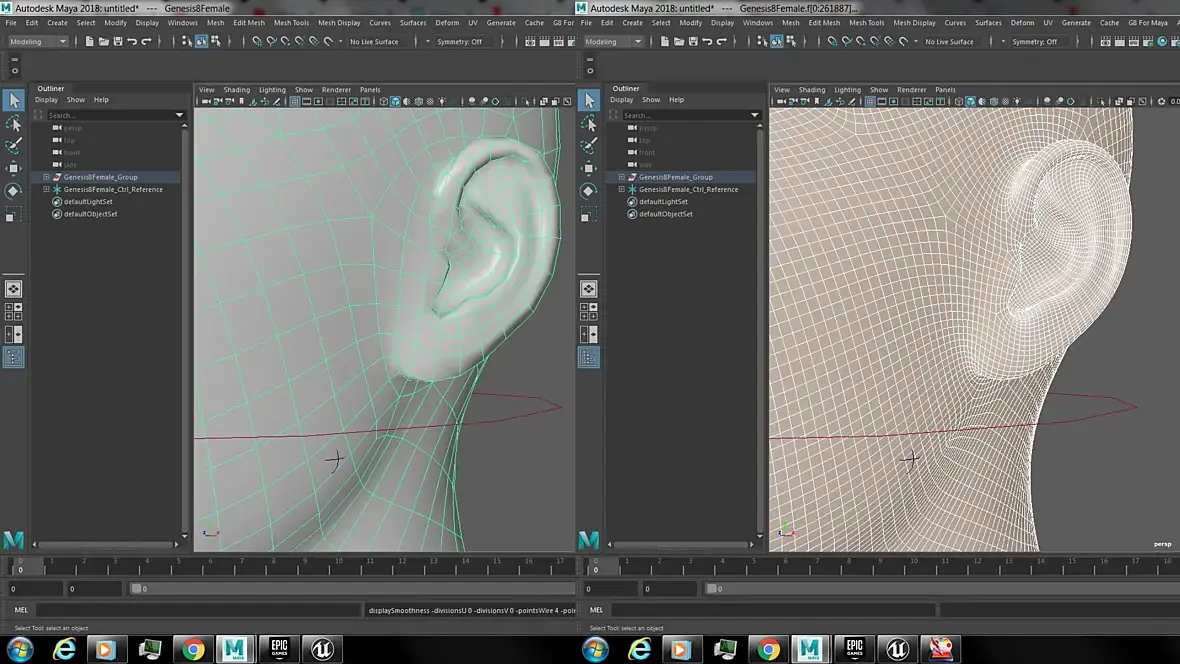Choose the Move tool in left Maya window
The width and height of the screenshot is (1180, 664).
click(x=14, y=168)
